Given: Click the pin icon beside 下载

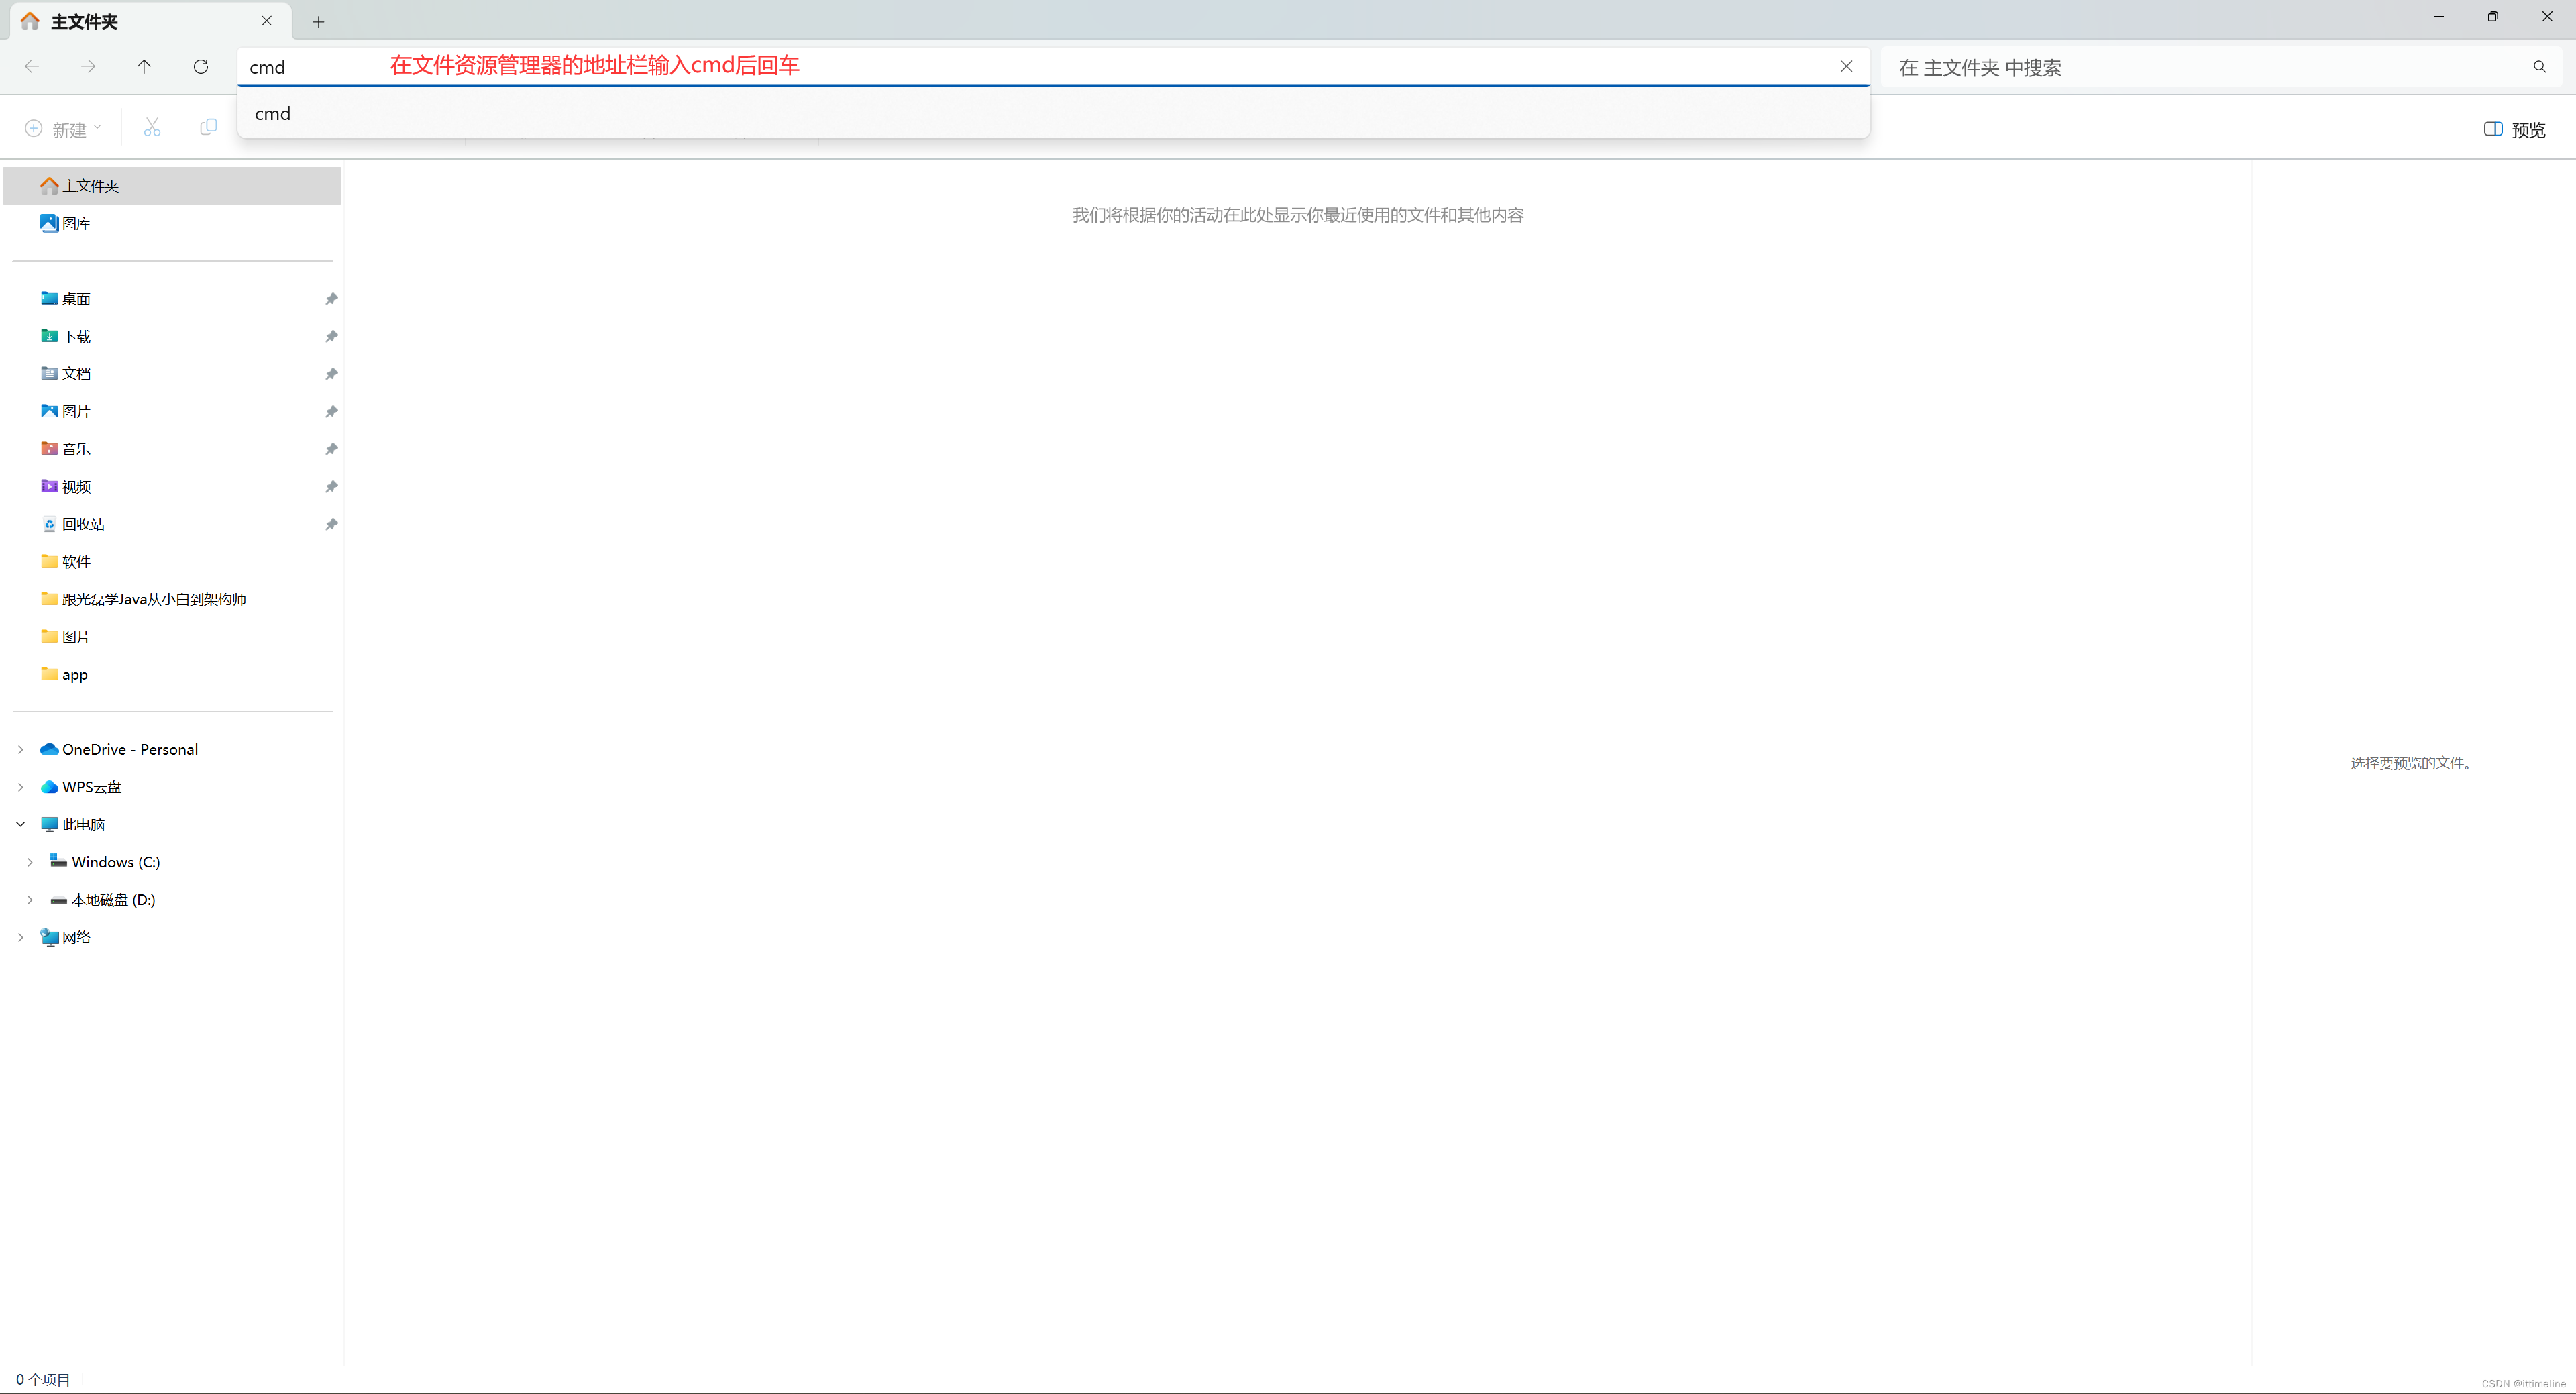Looking at the screenshot, I should 331,337.
